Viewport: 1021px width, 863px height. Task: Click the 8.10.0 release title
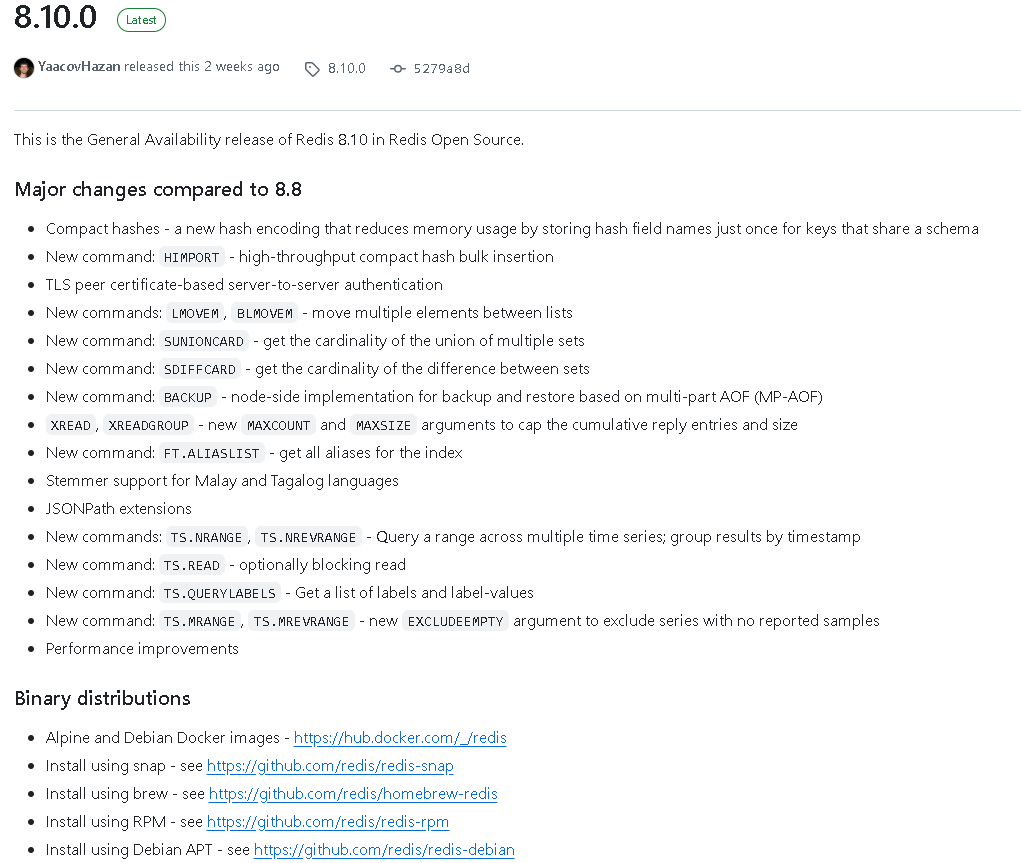pos(55,18)
